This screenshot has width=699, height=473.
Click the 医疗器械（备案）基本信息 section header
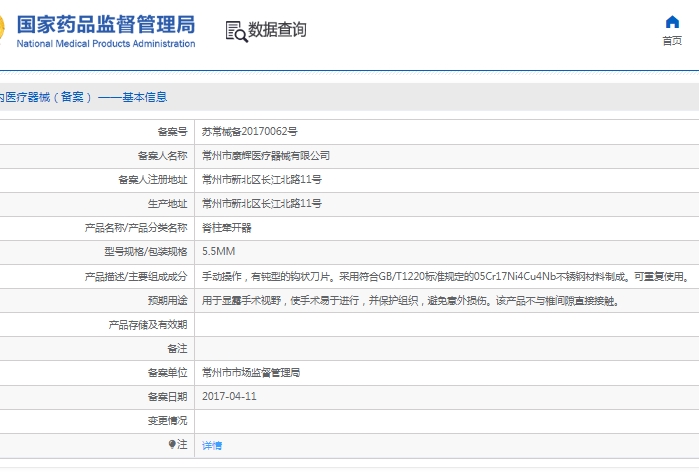83,97
